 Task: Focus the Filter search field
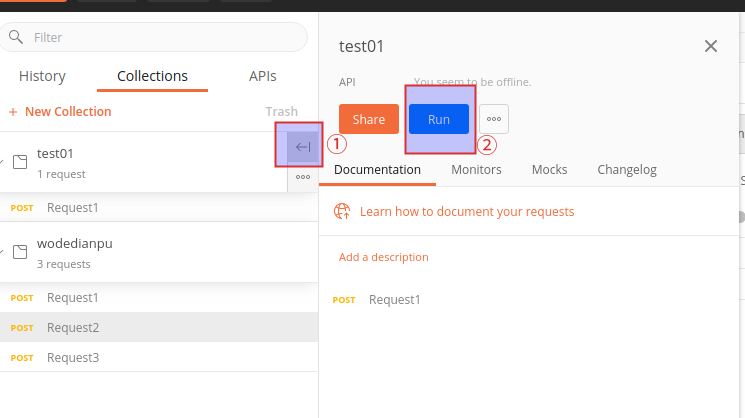[x=153, y=37]
